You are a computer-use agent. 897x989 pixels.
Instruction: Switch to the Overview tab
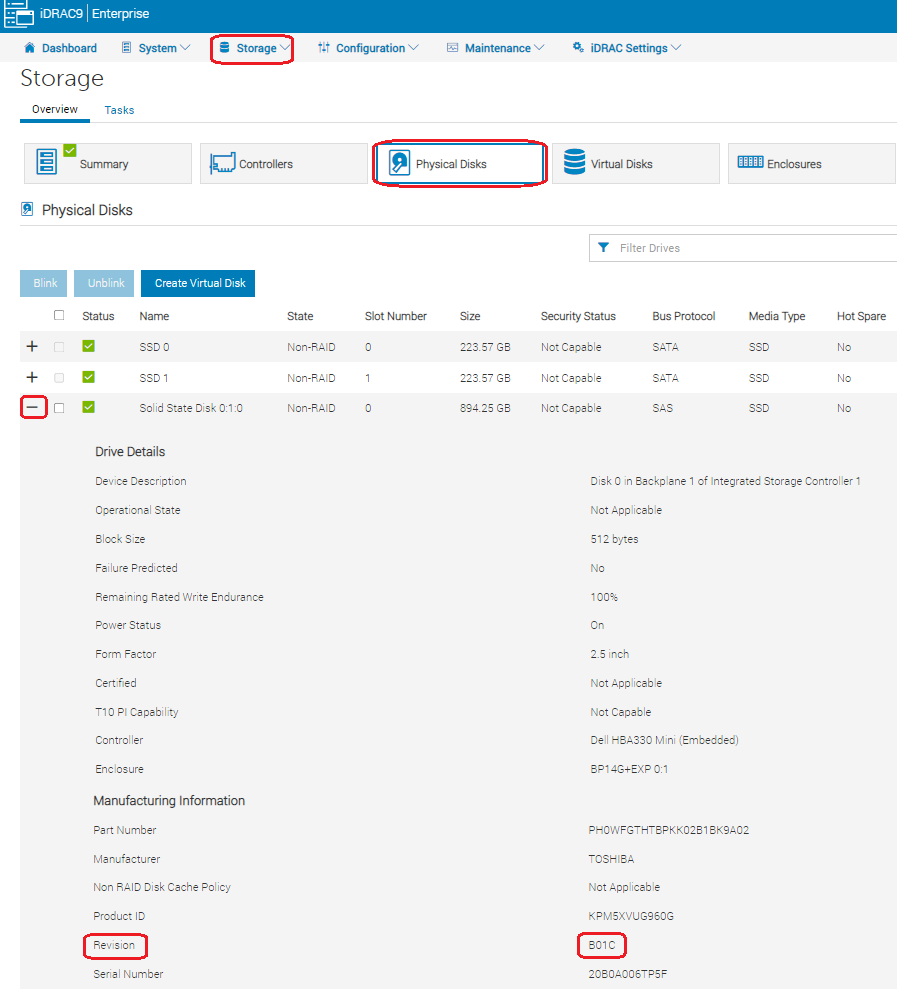(55, 109)
